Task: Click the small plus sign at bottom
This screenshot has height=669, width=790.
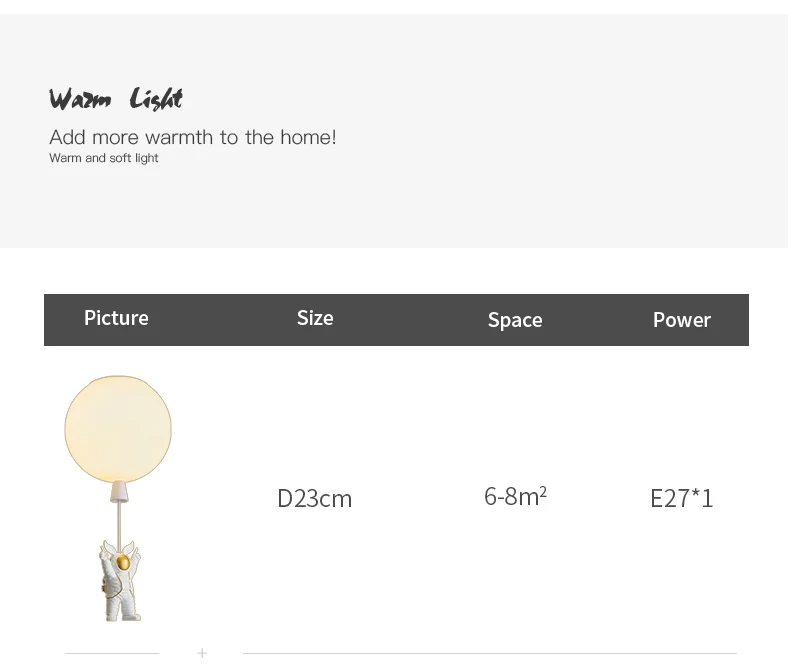Action: click(x=202, y=653)
